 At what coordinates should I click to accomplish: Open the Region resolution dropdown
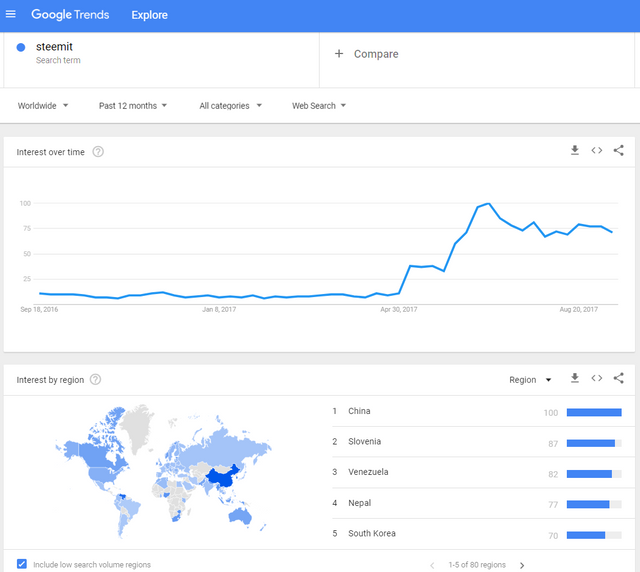tap(530, 380)
